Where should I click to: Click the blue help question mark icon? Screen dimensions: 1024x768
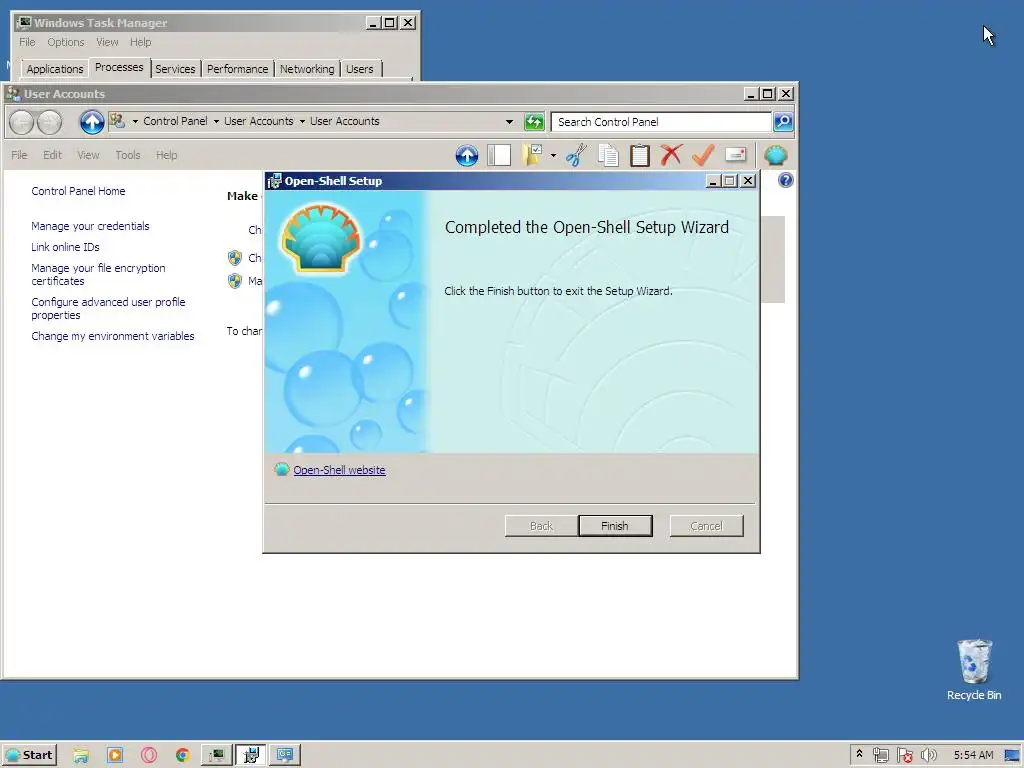pyautogui.click(x=786, y=180)
